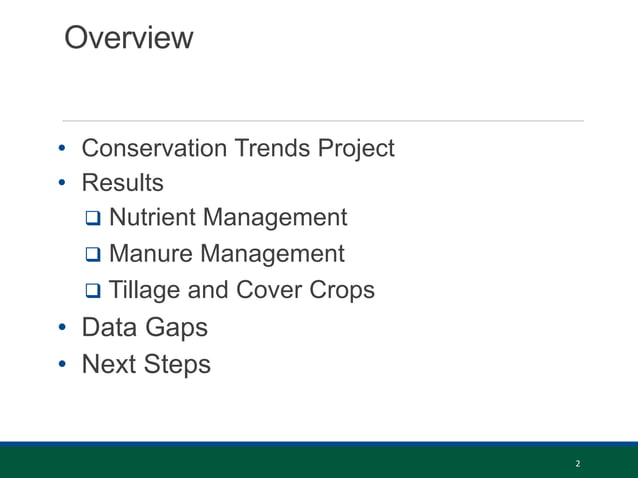
Task: Click the Tillage and Cover Crops text
Action: click(x=242, y=290)
